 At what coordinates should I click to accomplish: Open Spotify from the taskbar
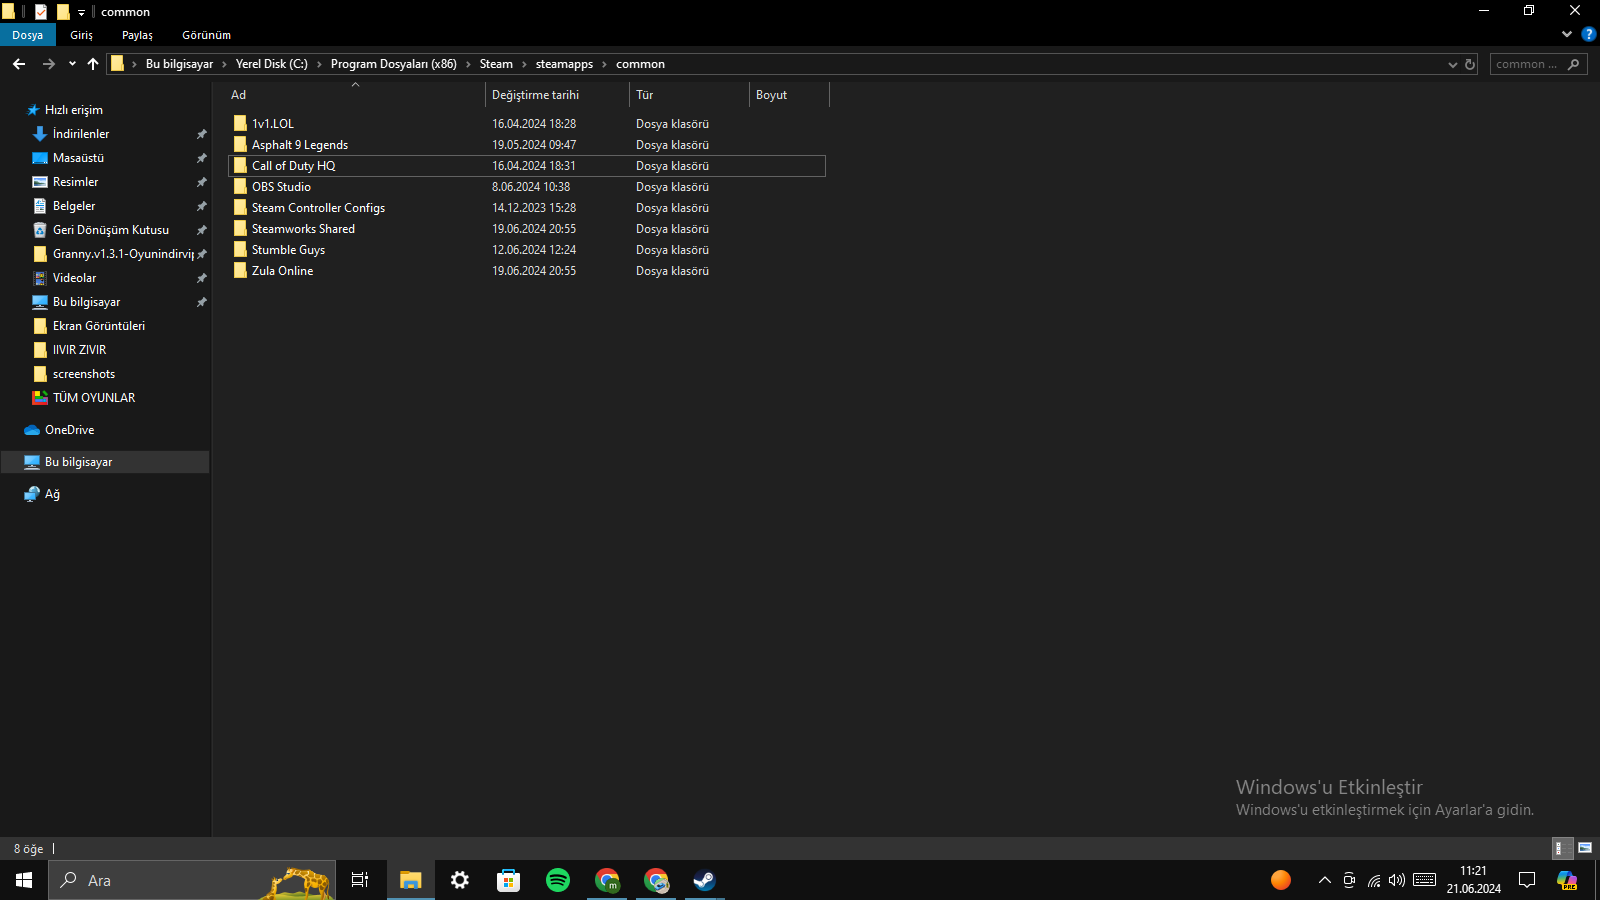point(558,880)
